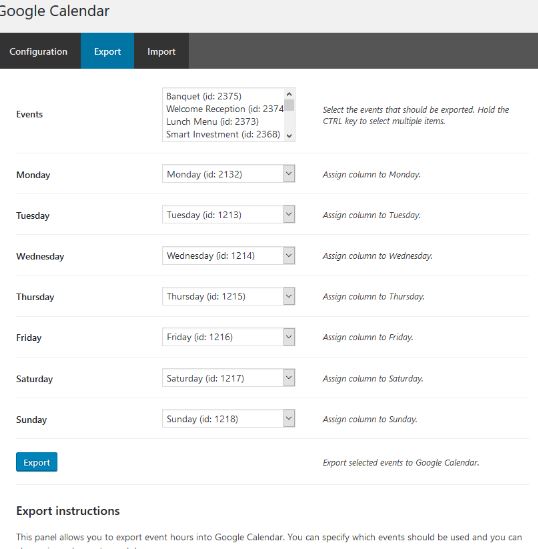Viewport: 538px width, 549px height.
Task: Click the Events list scrollbar thumb
Action: [289, 105]
